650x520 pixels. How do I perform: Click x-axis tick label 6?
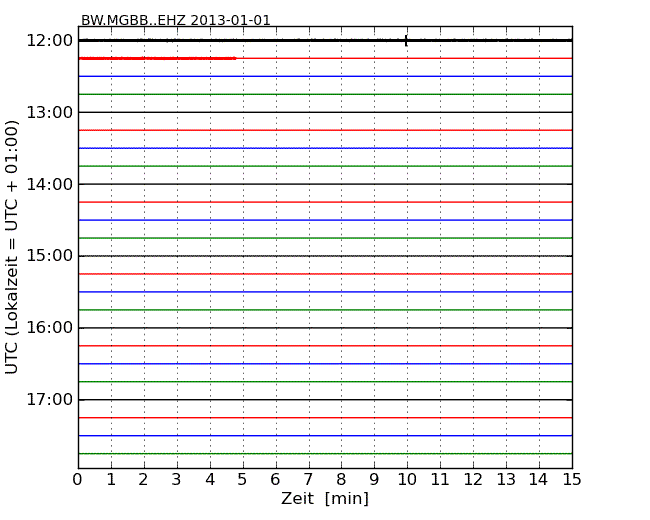pos(275,480)
